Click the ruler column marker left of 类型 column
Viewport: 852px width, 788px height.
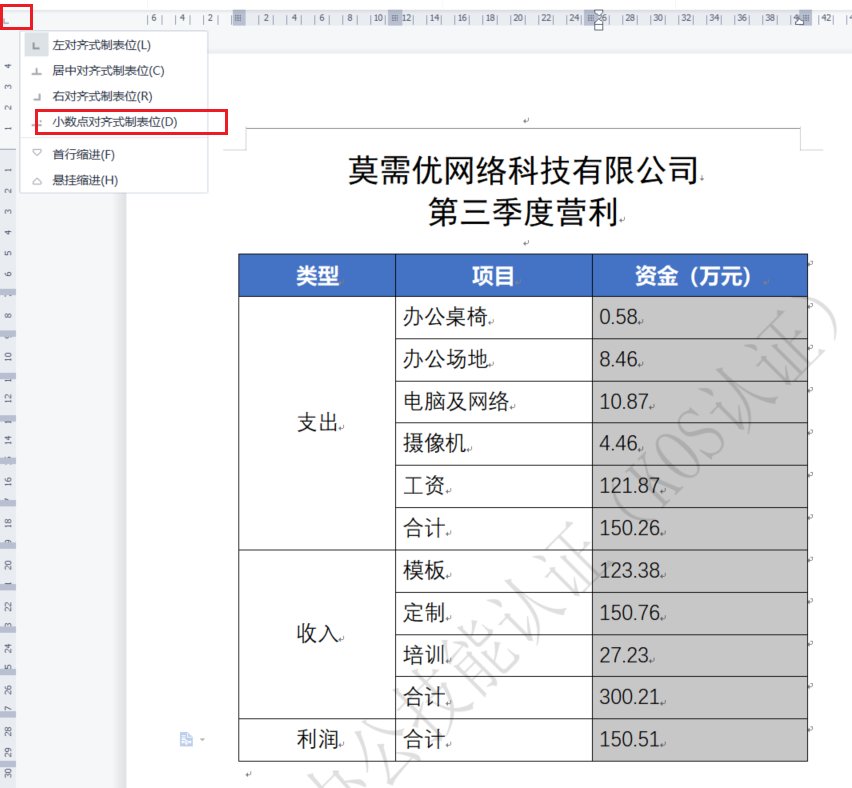pyautogui.click(x=239, y=18)
